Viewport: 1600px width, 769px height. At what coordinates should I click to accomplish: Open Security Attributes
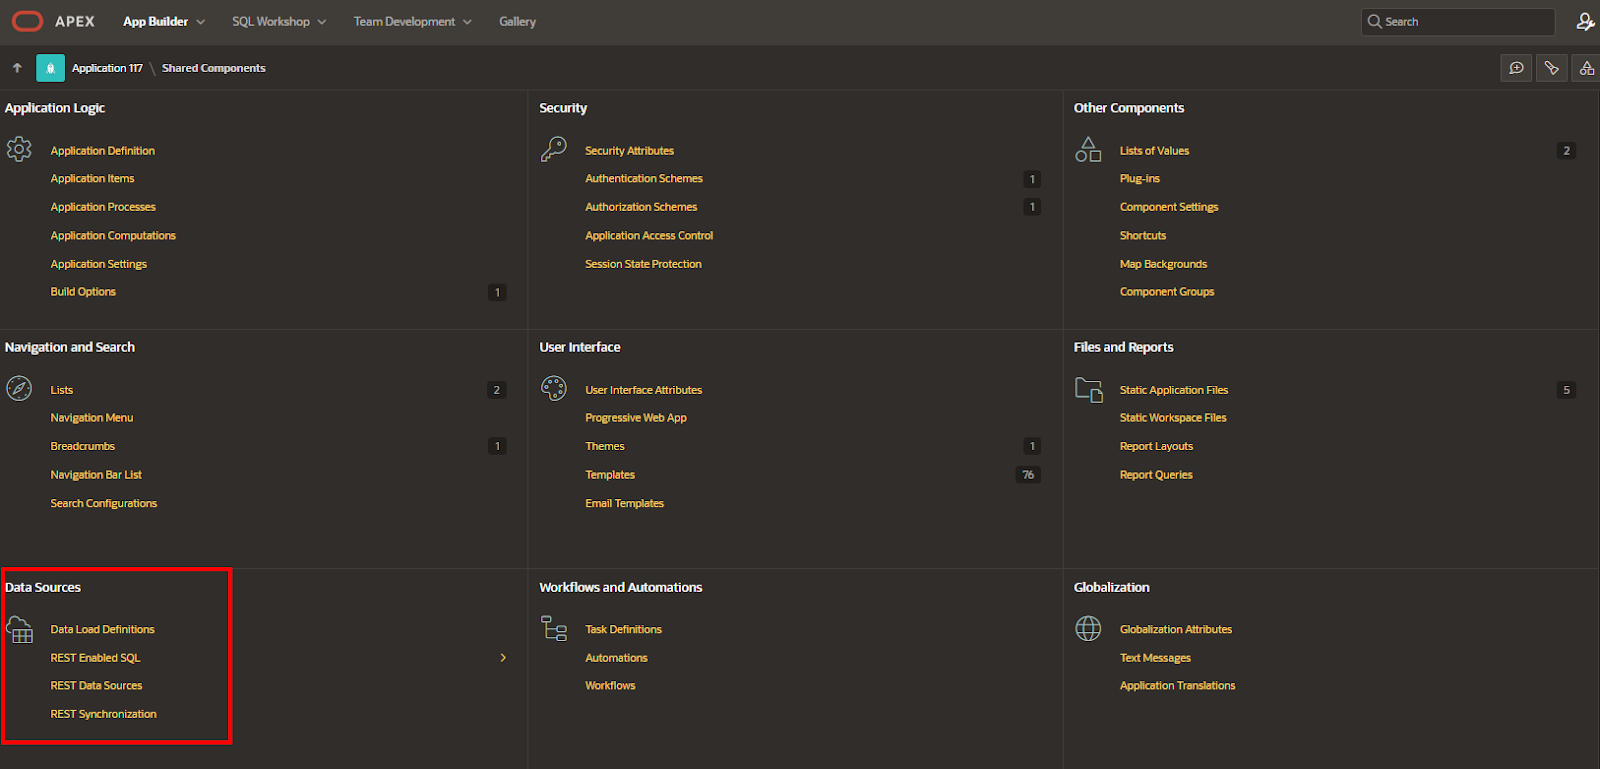tap(629, 151)
